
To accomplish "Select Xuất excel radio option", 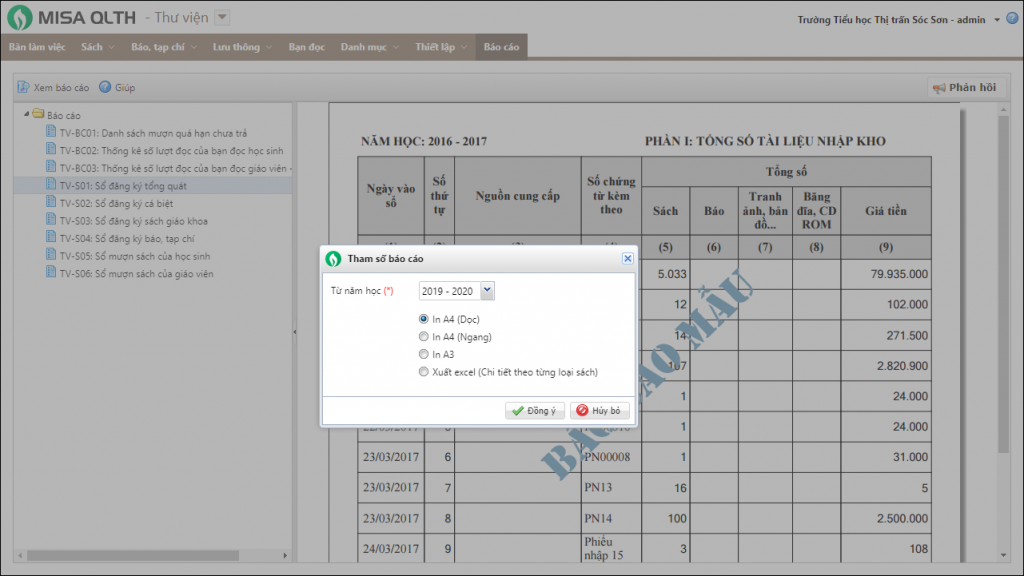I will [424, 372].
